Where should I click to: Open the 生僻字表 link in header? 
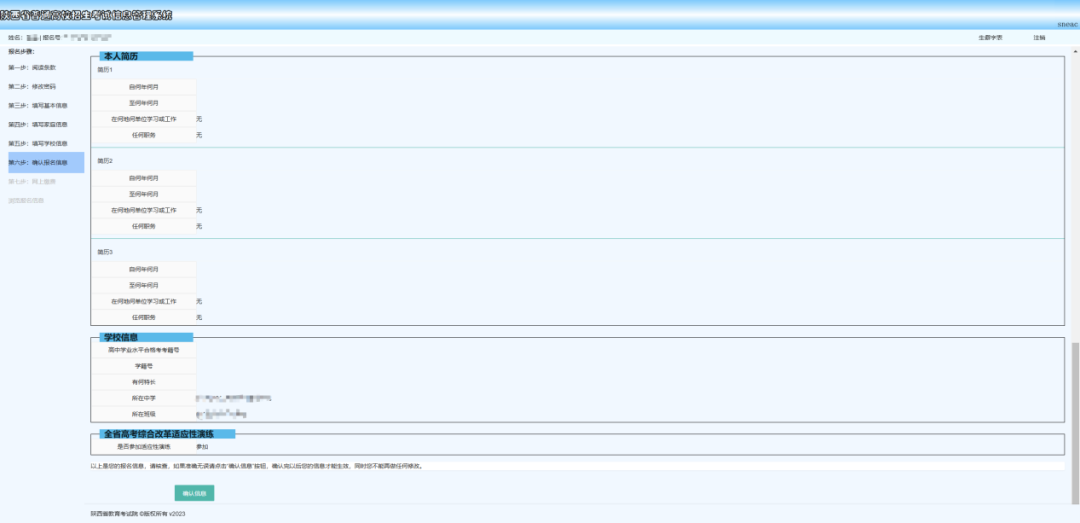990,37
